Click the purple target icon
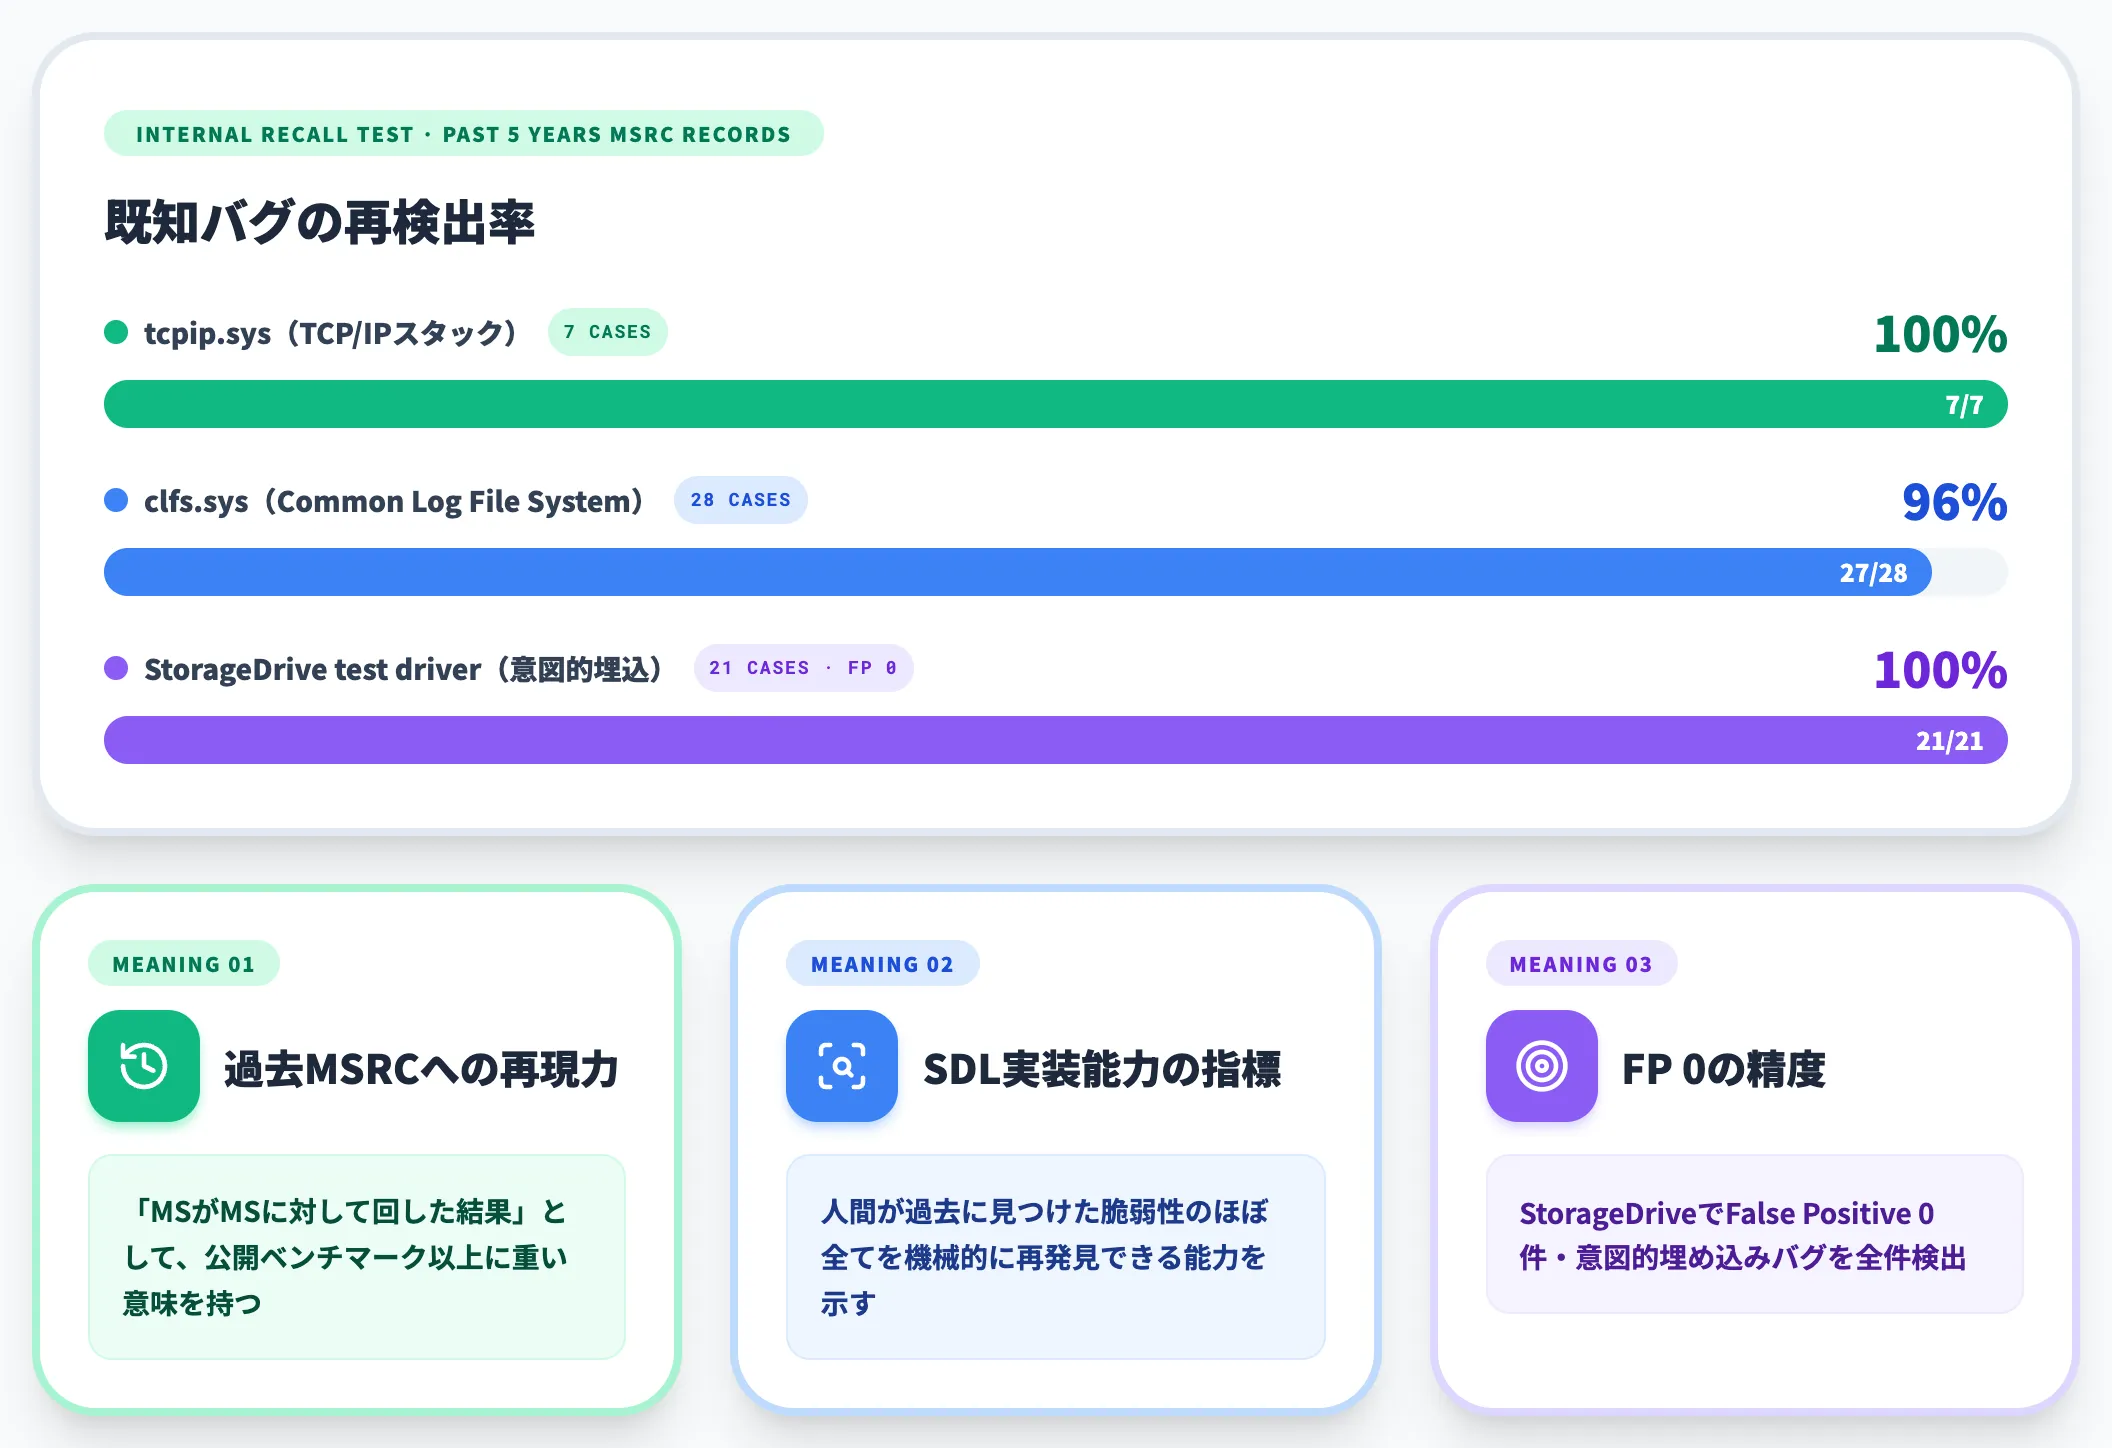This screenshot has height=1448, width=2112. coord(1542,1066)
